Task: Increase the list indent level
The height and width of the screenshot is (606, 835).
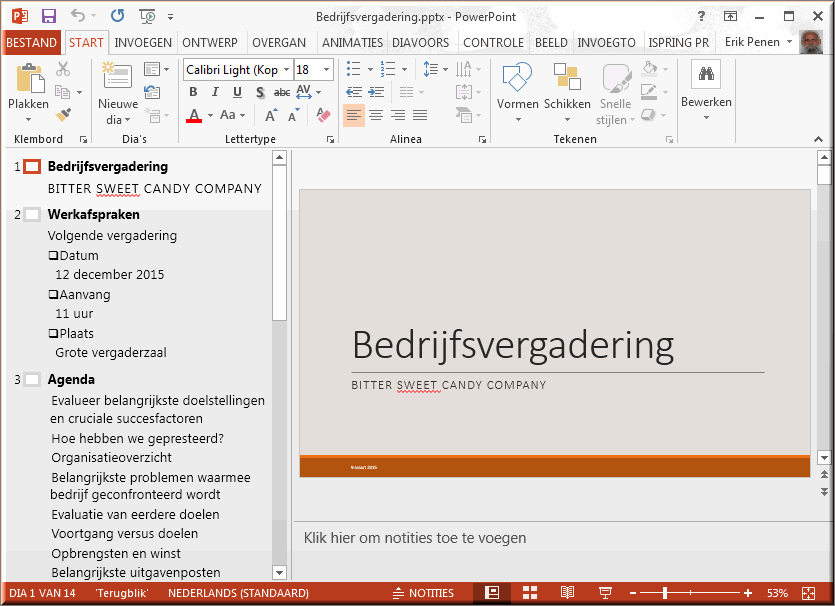Action: point(376,92)
